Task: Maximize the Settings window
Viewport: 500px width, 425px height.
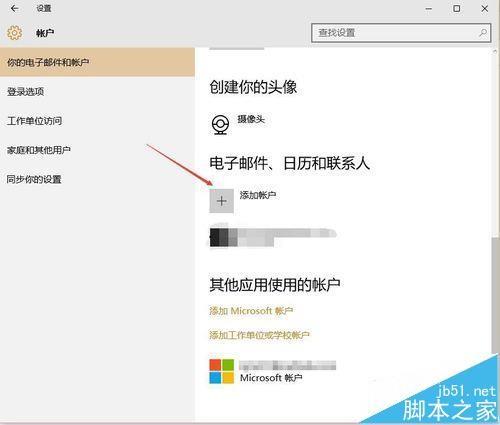Action: (x=457, y=9)
